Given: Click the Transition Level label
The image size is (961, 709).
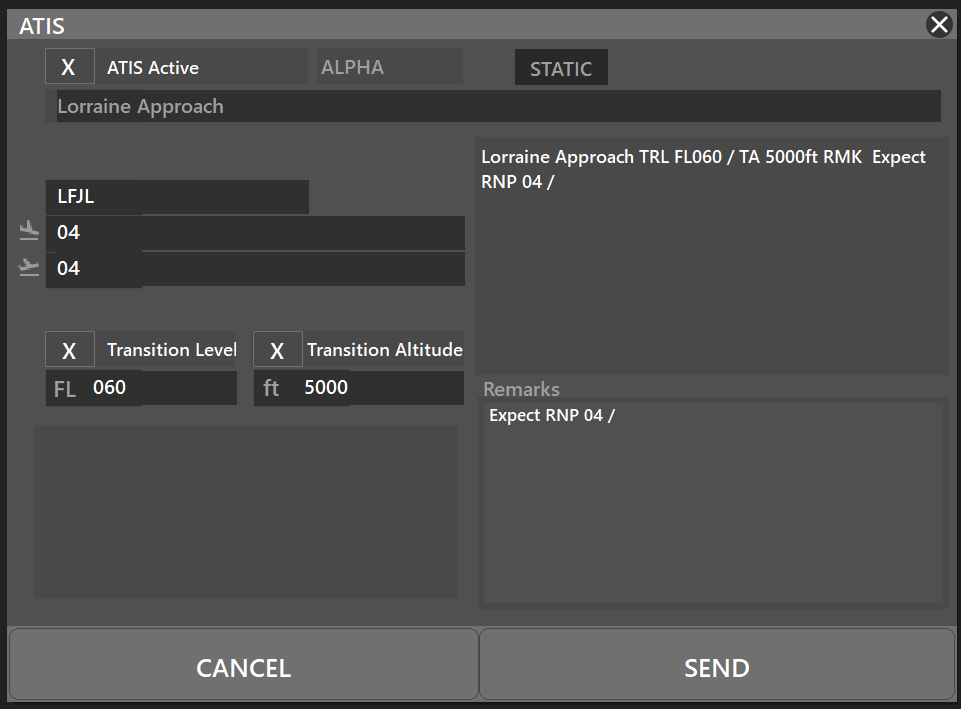Looking at the screenshot, I should coord(172,349).
